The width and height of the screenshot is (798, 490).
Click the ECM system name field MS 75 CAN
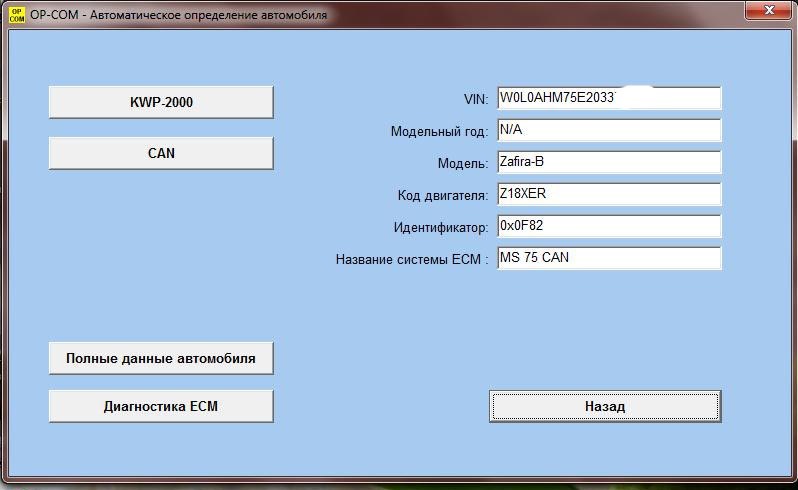point(609,258)
